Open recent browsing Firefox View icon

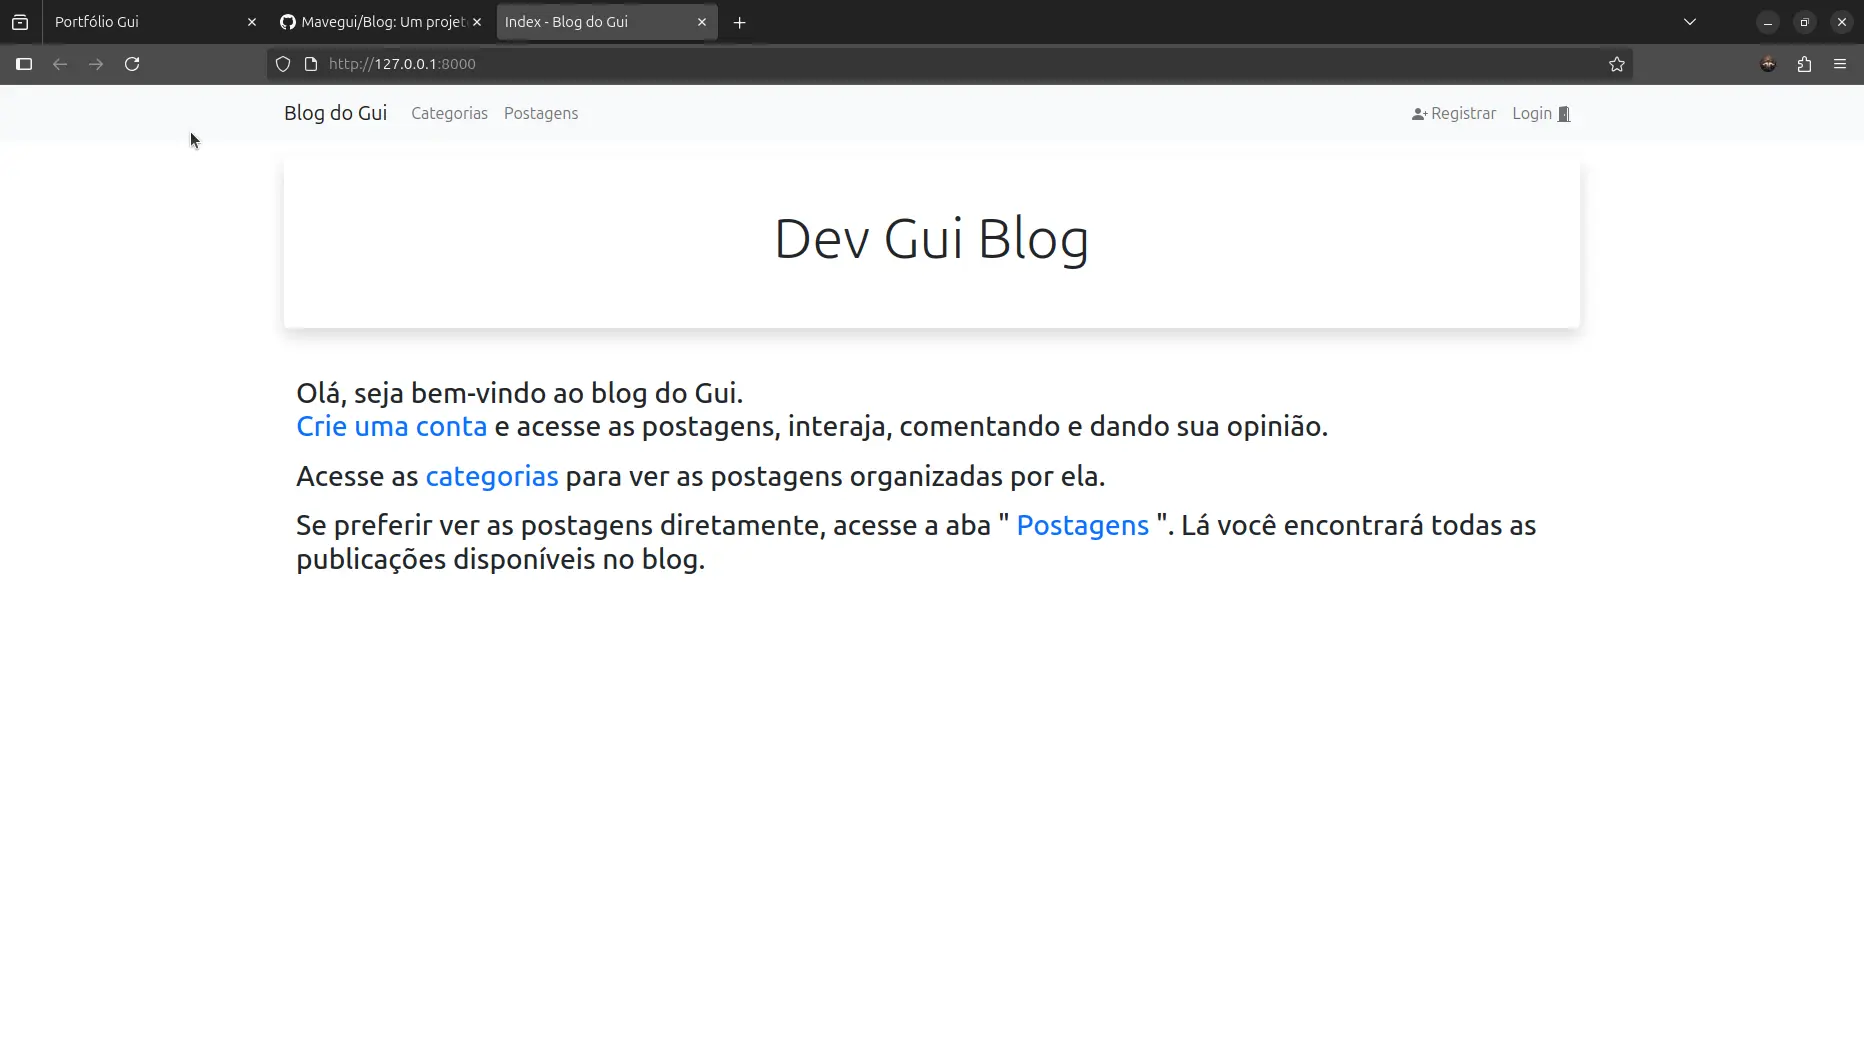tap(20, 22)
